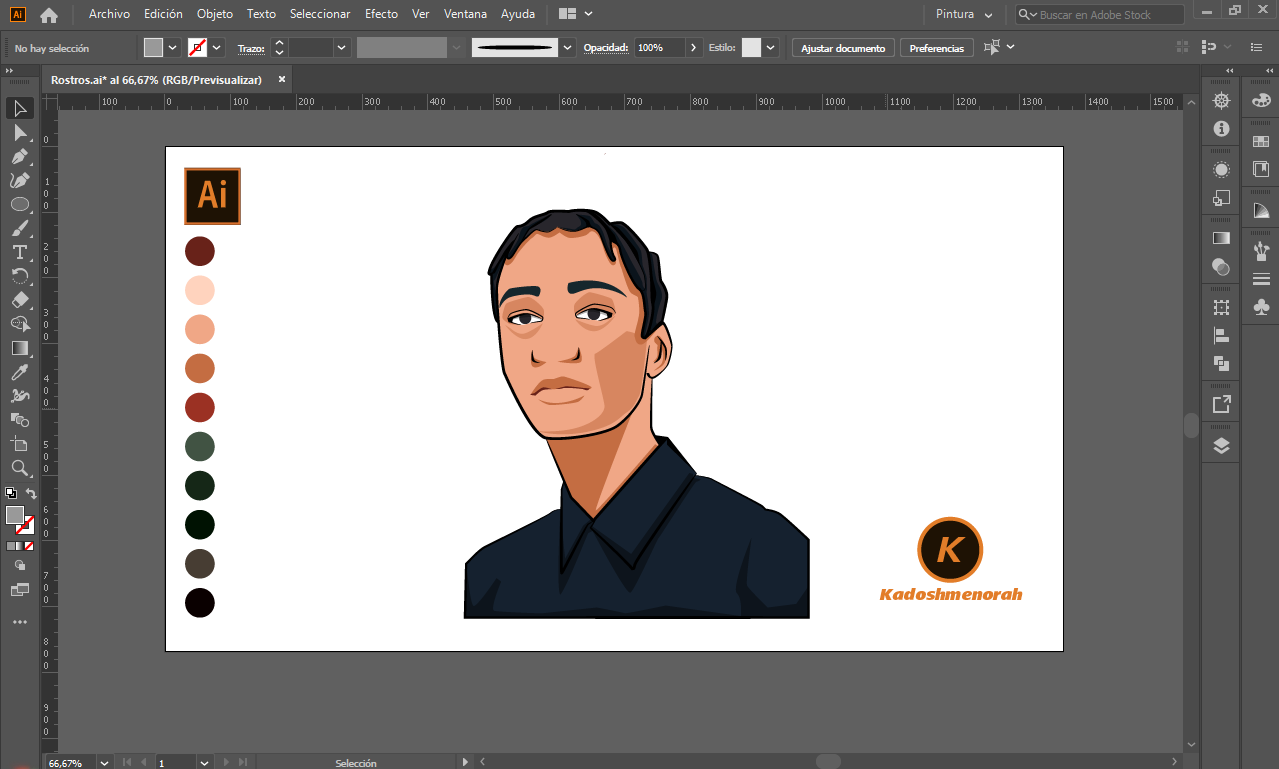
Task: Select the Direct Selection tool
Action: pyautogui.click(x=19, y=132)
